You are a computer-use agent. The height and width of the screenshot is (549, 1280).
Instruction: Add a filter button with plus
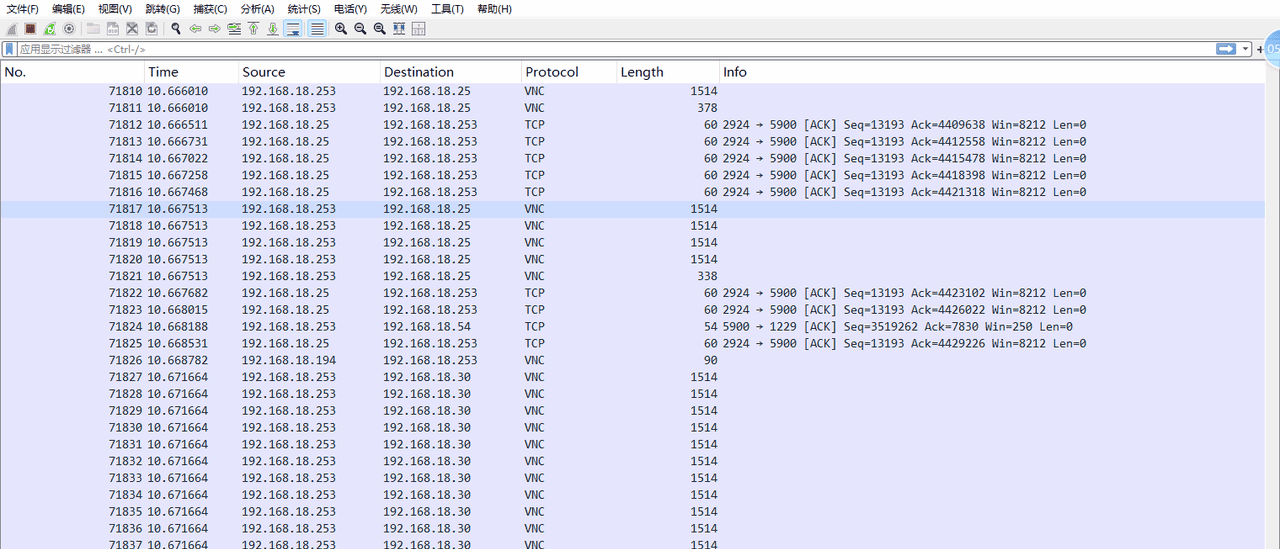tap(1260, 49)
